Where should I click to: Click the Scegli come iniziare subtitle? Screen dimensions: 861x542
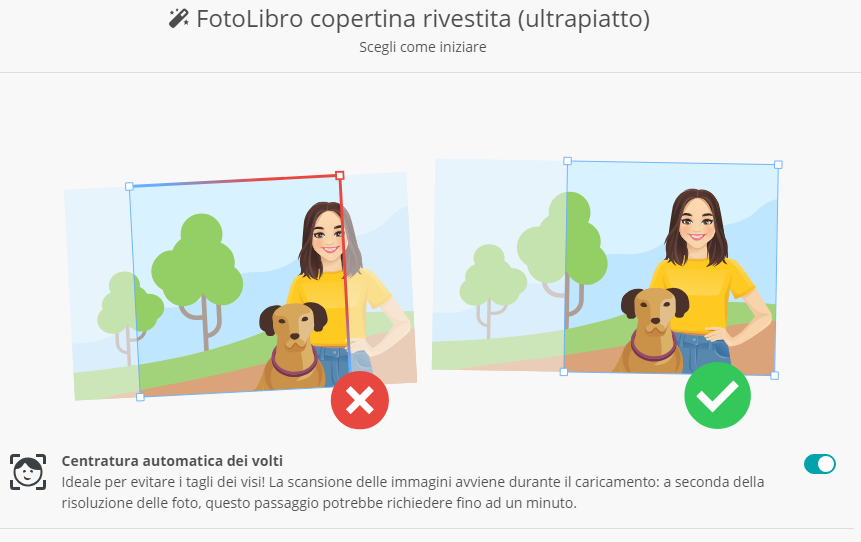click(423, 47)
